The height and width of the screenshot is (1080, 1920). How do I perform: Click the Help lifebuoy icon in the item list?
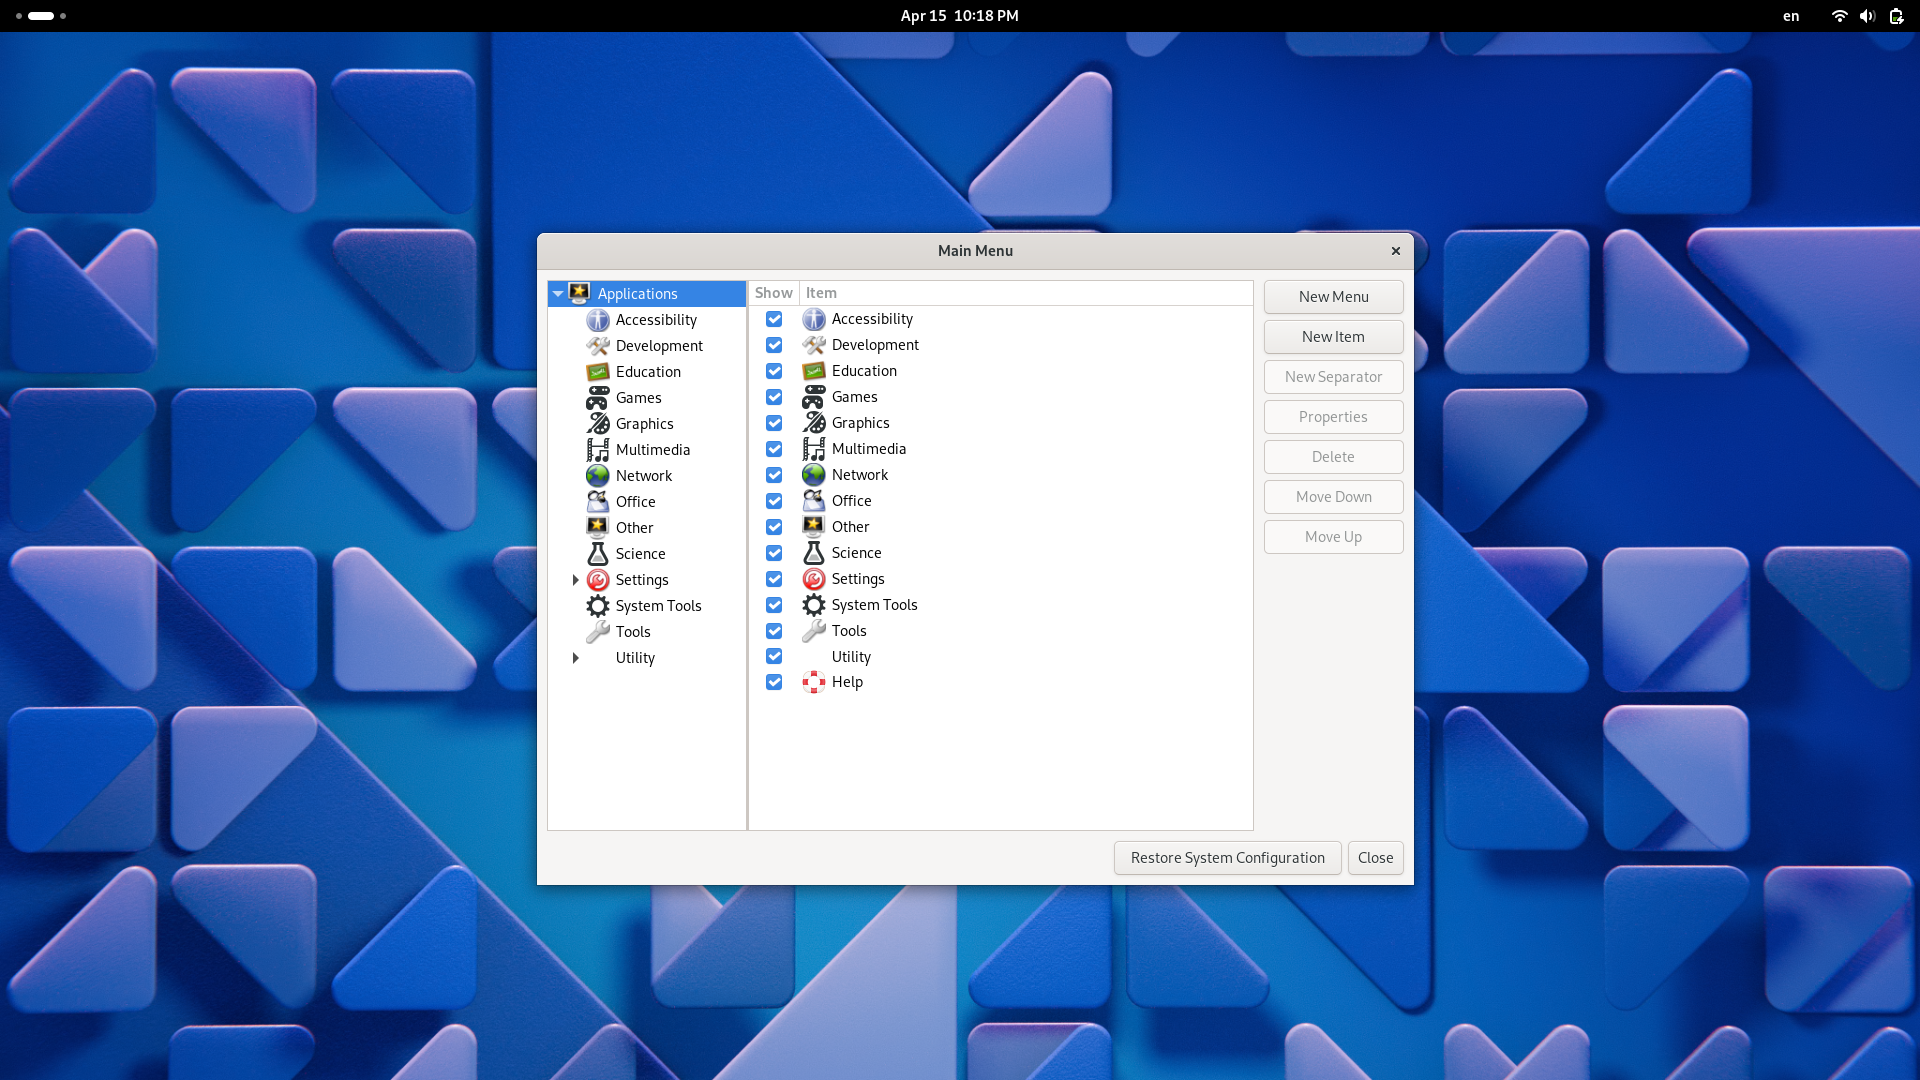(x=814, y=682)
